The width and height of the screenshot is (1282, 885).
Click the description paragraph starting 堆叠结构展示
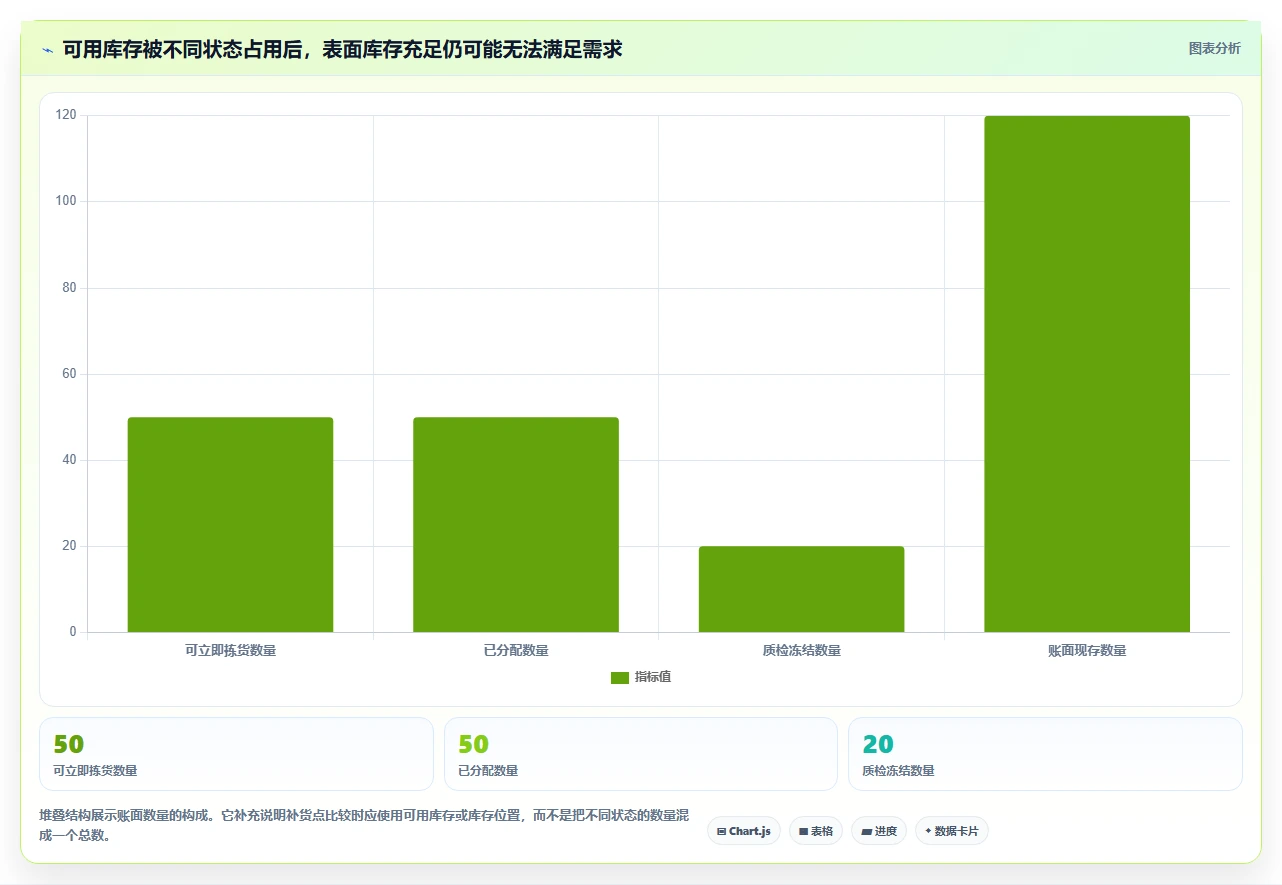364,826
